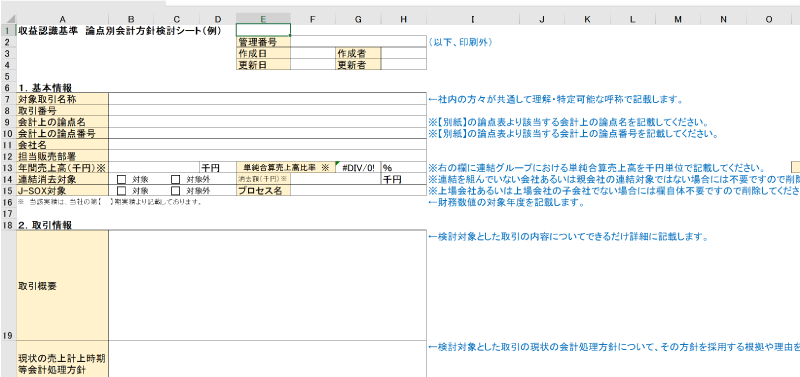This screenshot has width=800, height=377.
Task: Click the 作成日 label cell
Action: point(263,53)
